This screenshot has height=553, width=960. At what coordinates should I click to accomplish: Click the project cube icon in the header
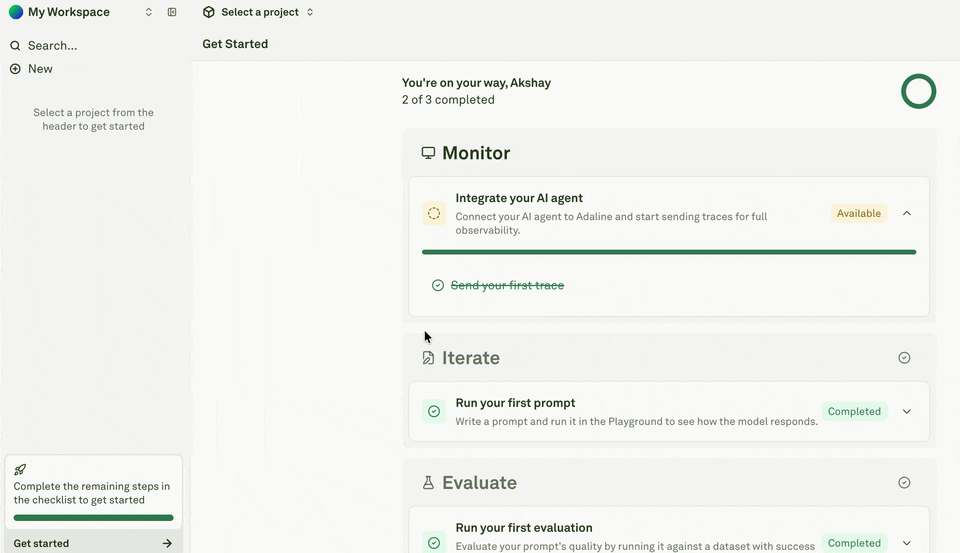pos(209,12)
